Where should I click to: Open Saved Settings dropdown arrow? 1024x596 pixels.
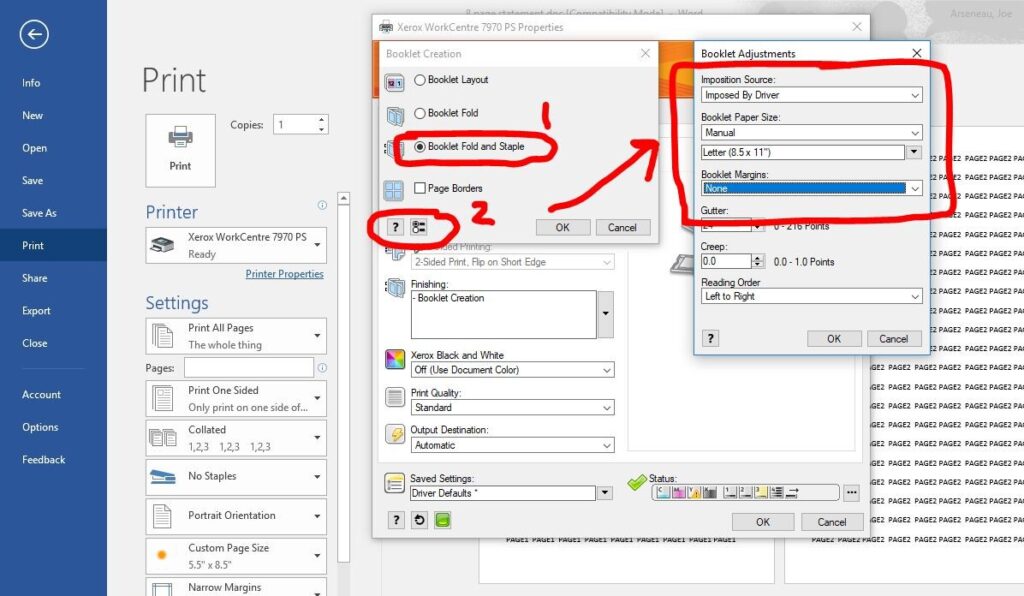(605, 493)
